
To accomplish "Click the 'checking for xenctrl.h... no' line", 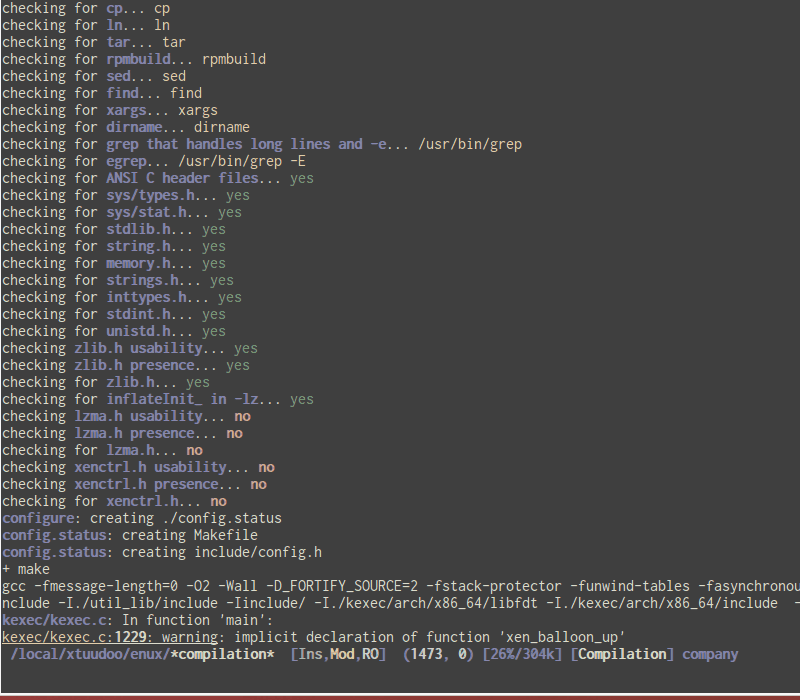I will pyautogui.click(x=114, y=501).
